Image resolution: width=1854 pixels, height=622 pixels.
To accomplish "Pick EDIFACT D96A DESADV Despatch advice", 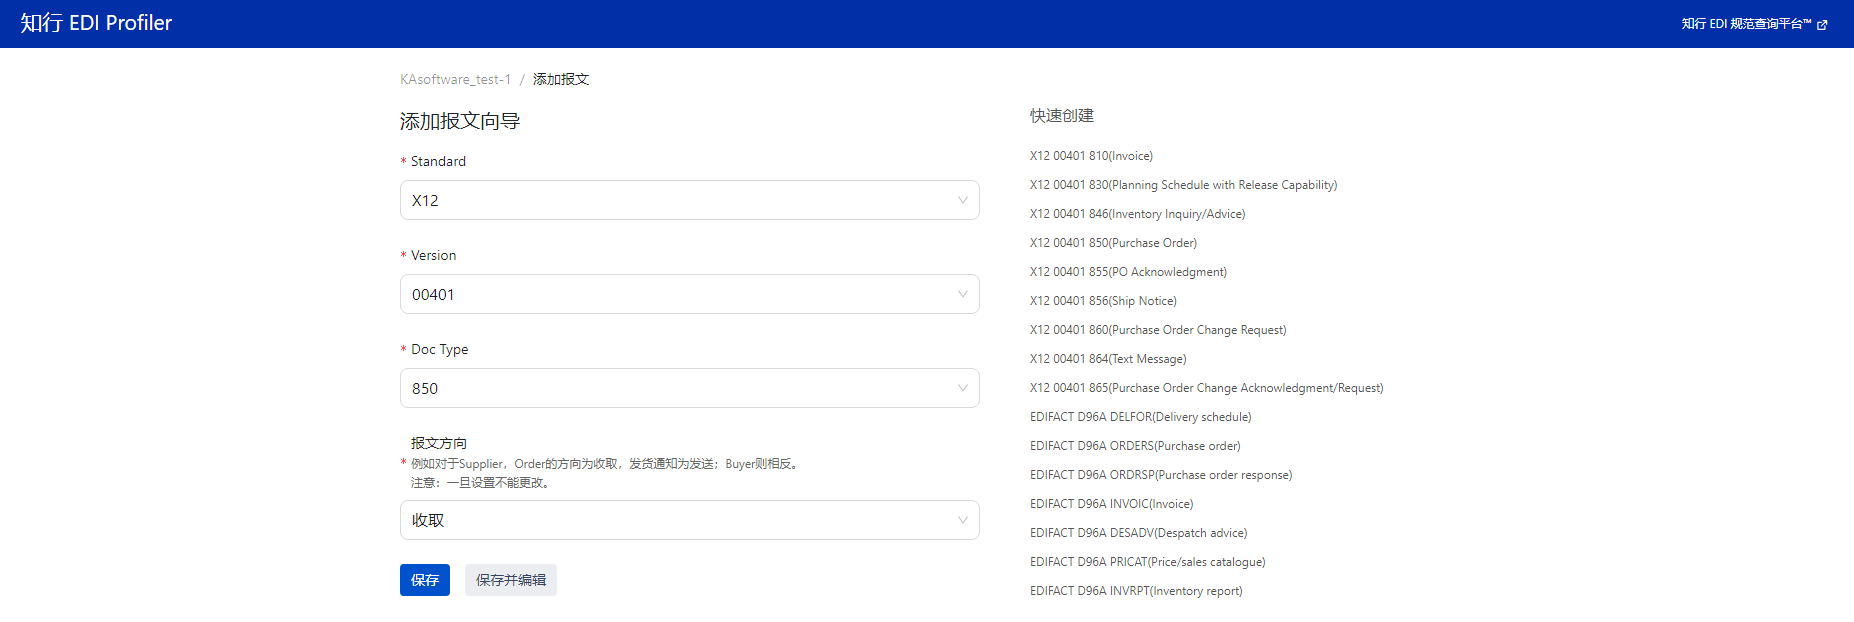I will [x=1138, y=533].
